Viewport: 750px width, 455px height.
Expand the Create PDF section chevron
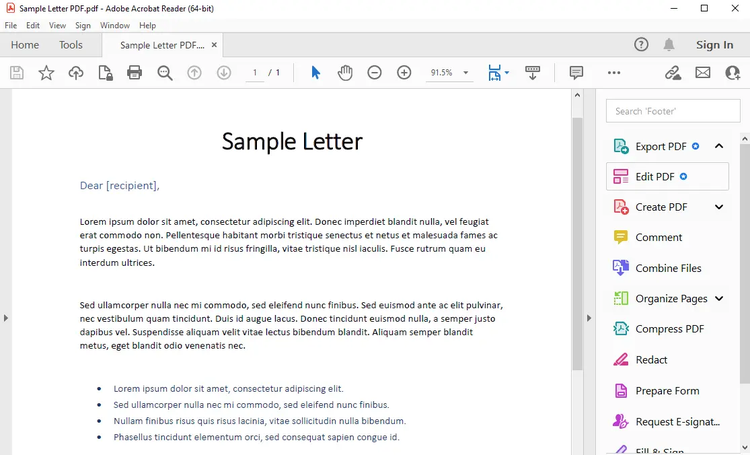(719, 207)
